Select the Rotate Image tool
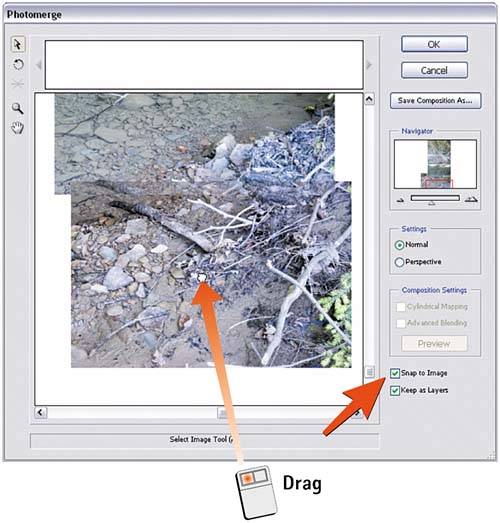Image resolution: width=500 pixels, height=523 pixels. click(18, 64)
